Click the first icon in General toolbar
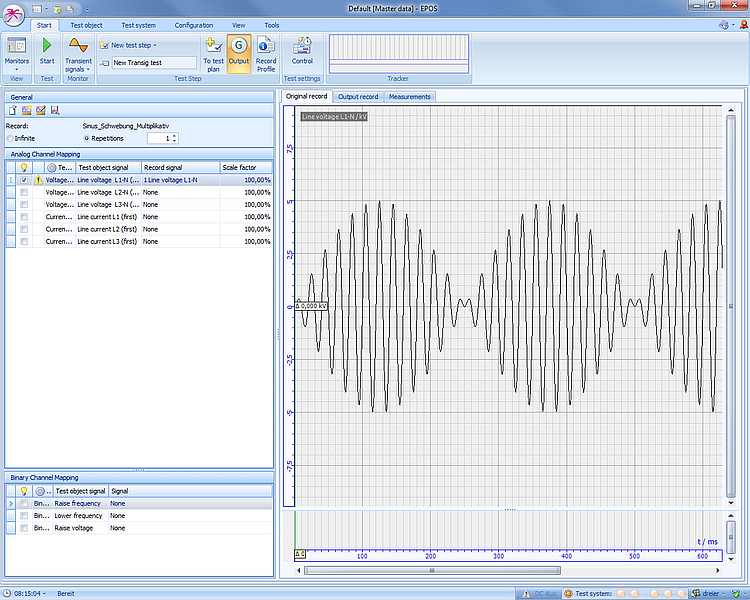Image resolution: width=750 pixels, height=600 pixels. [x=13, y=110]
